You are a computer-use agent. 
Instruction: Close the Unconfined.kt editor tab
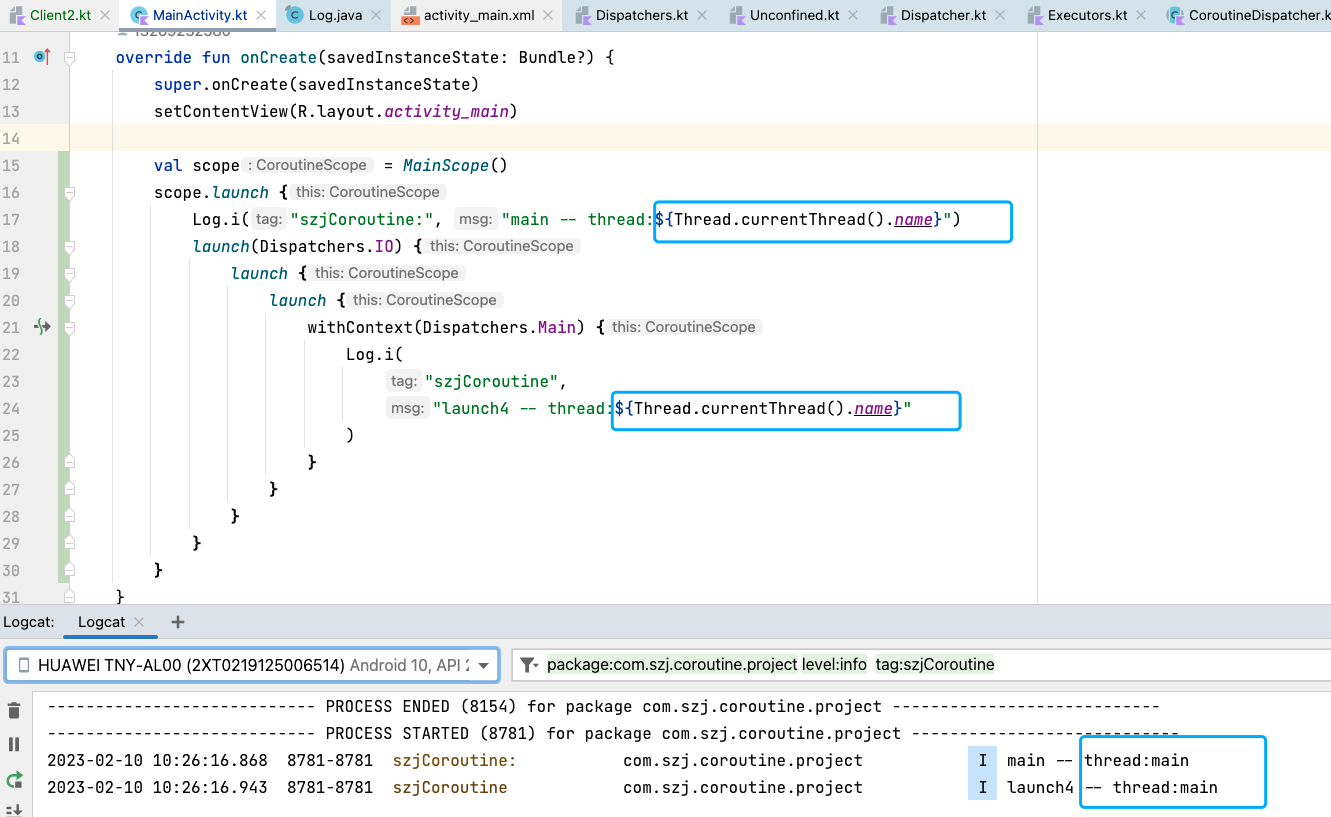853,15
